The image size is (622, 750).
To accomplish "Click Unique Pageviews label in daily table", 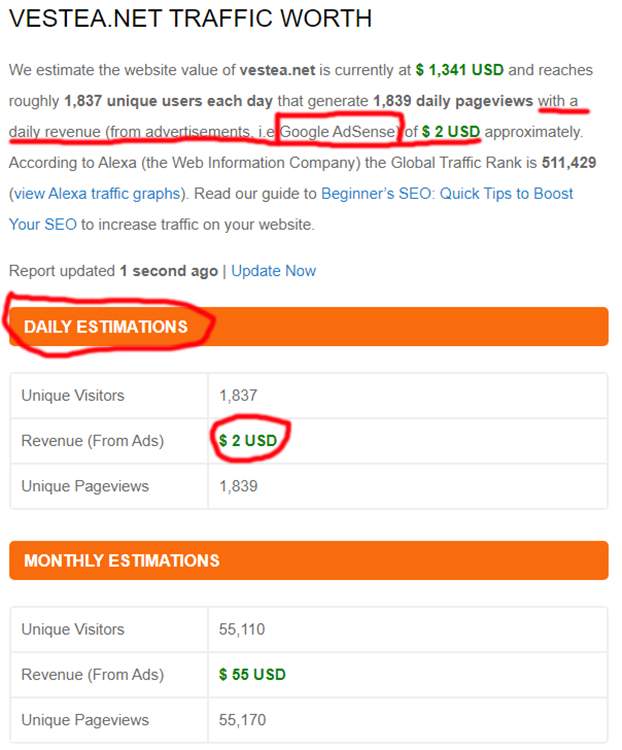I will click(x=85, y=486).
